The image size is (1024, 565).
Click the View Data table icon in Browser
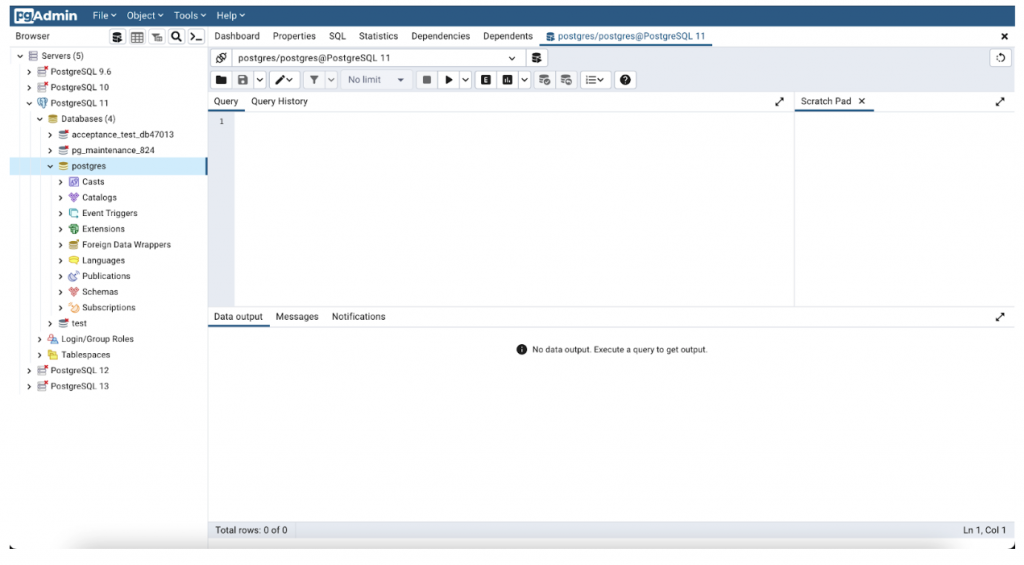coord(137,37)
